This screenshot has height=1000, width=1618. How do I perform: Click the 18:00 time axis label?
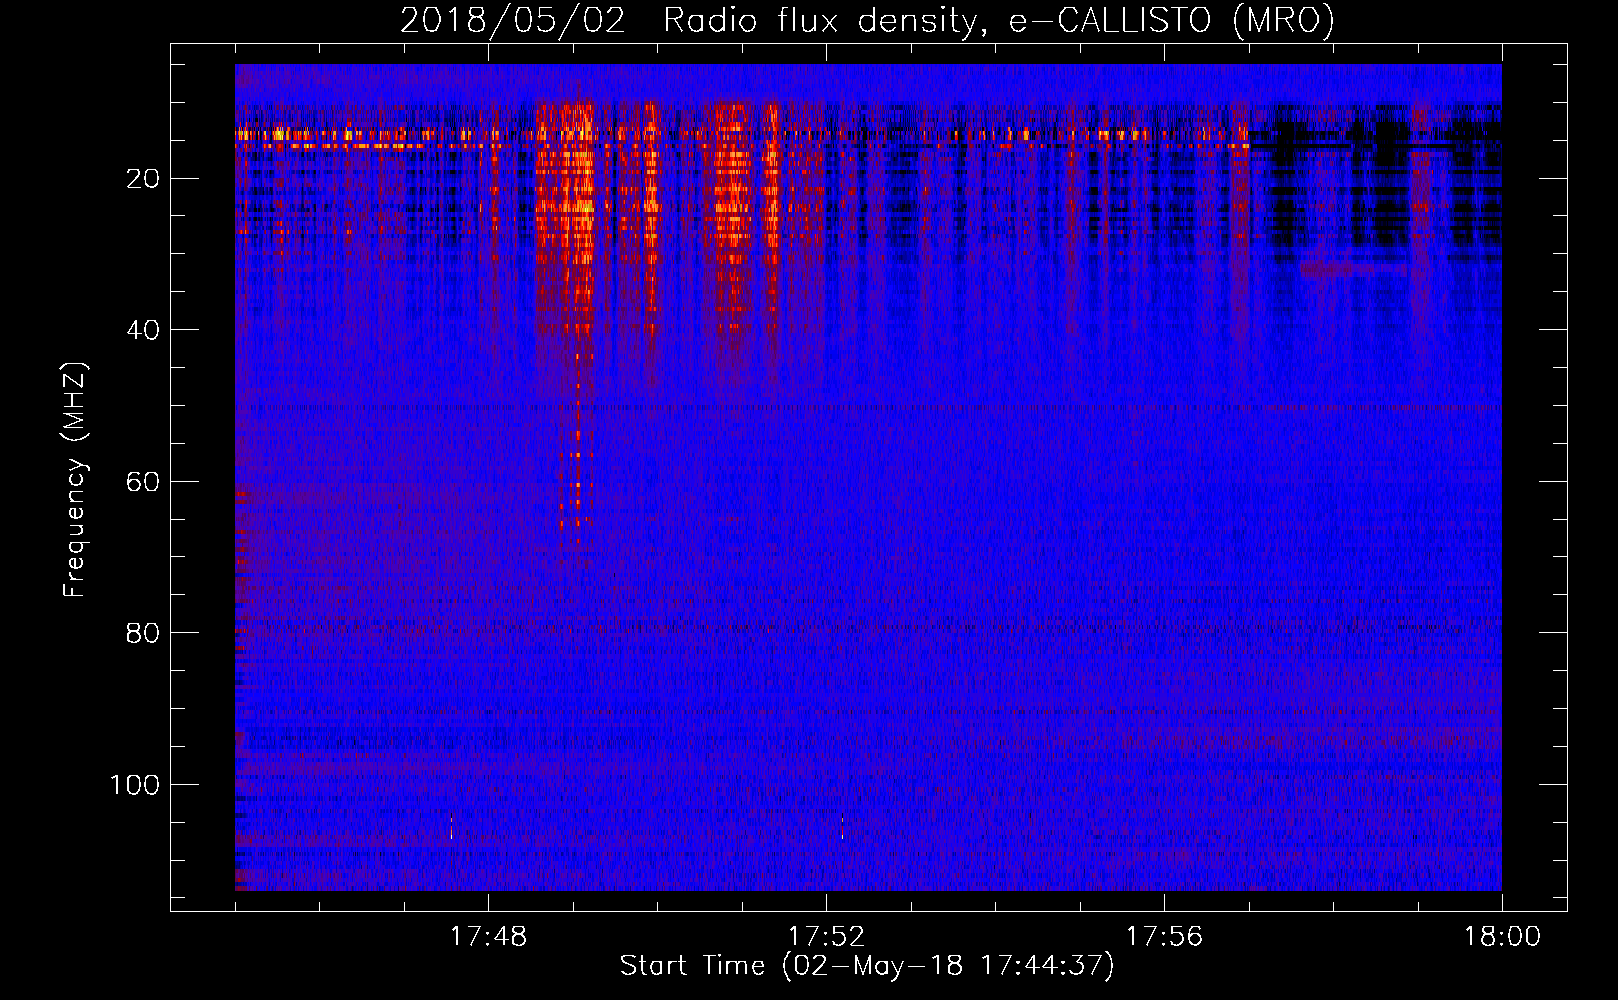[x=1502, y=937]
